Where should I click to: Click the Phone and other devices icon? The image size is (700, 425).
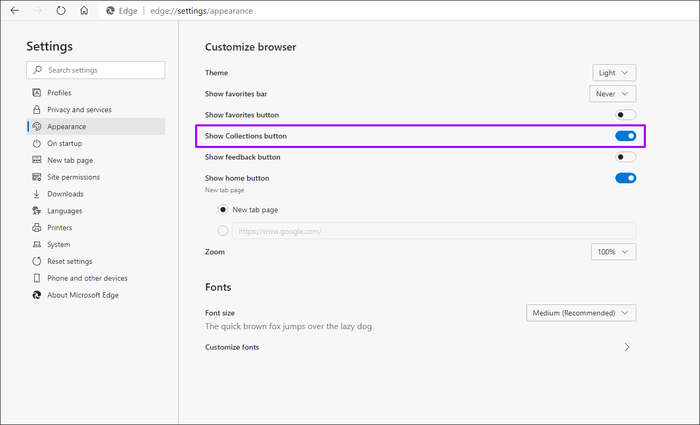37,278
